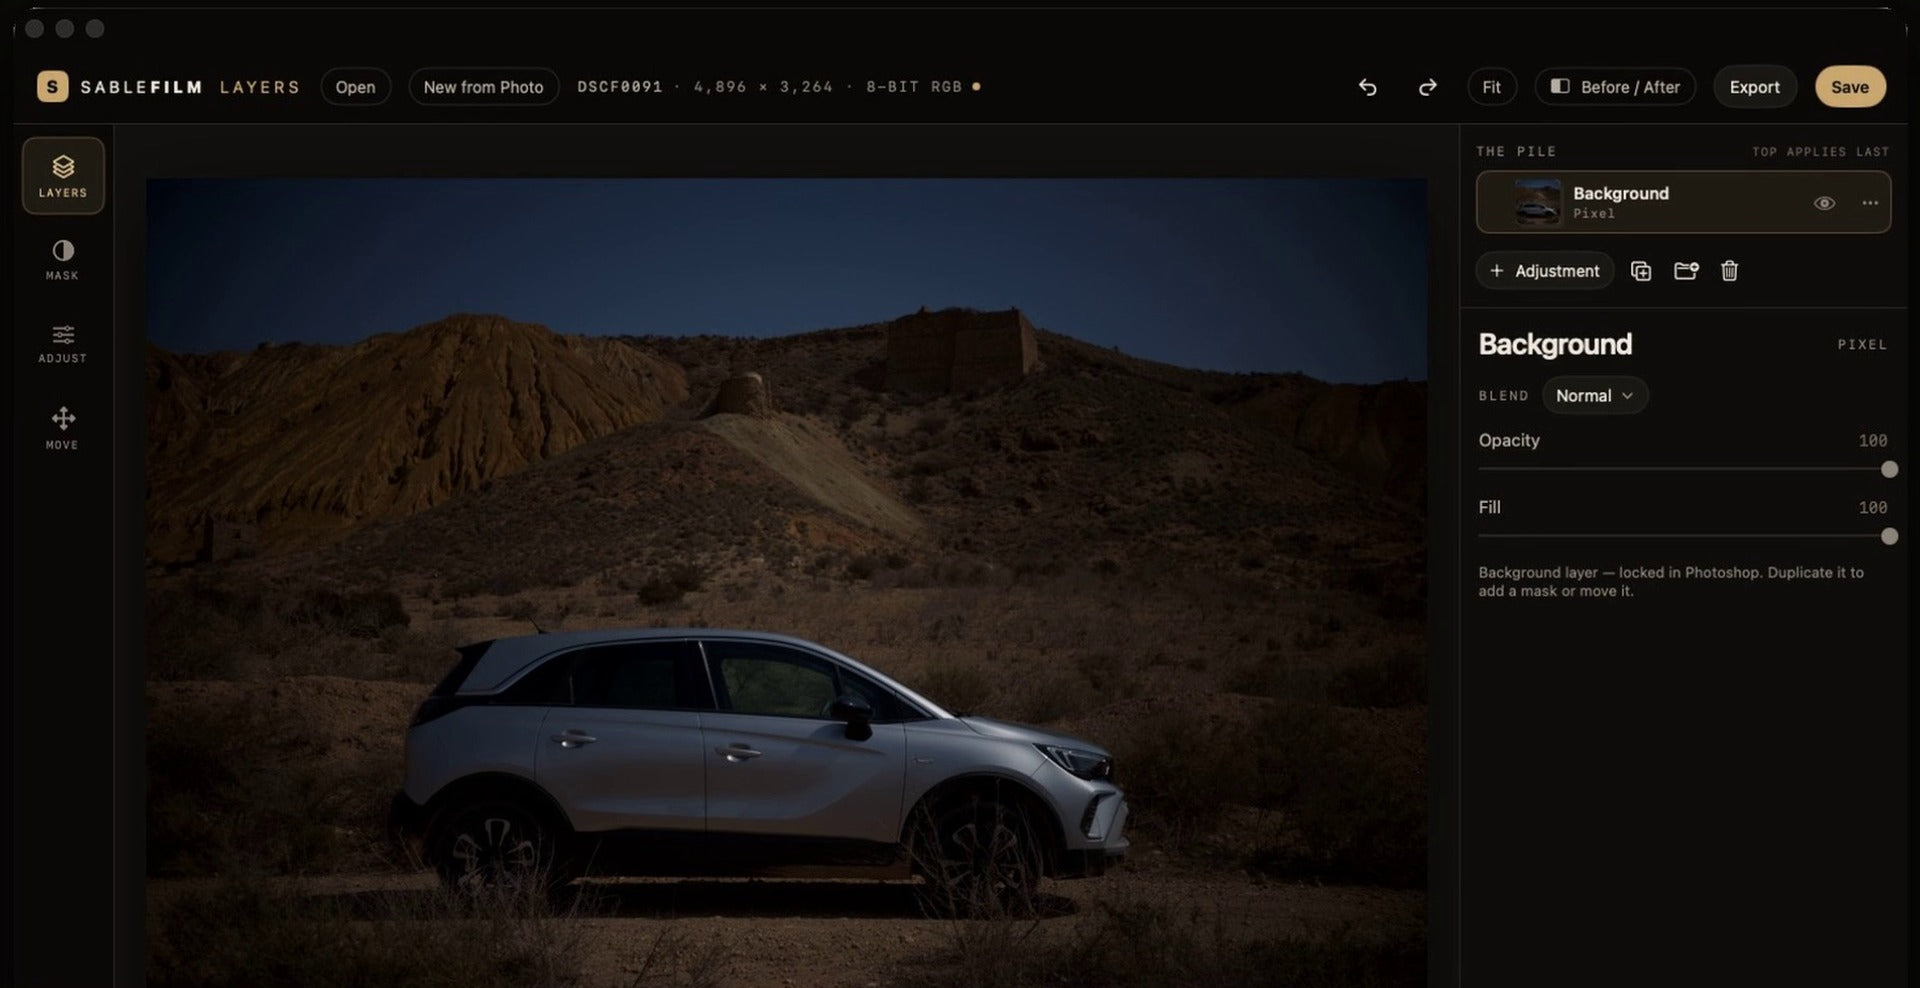The height and width of the screenshot is (988, 1920).
Task: Click the redo arrow icon
Action: (x=1427, y=87)
